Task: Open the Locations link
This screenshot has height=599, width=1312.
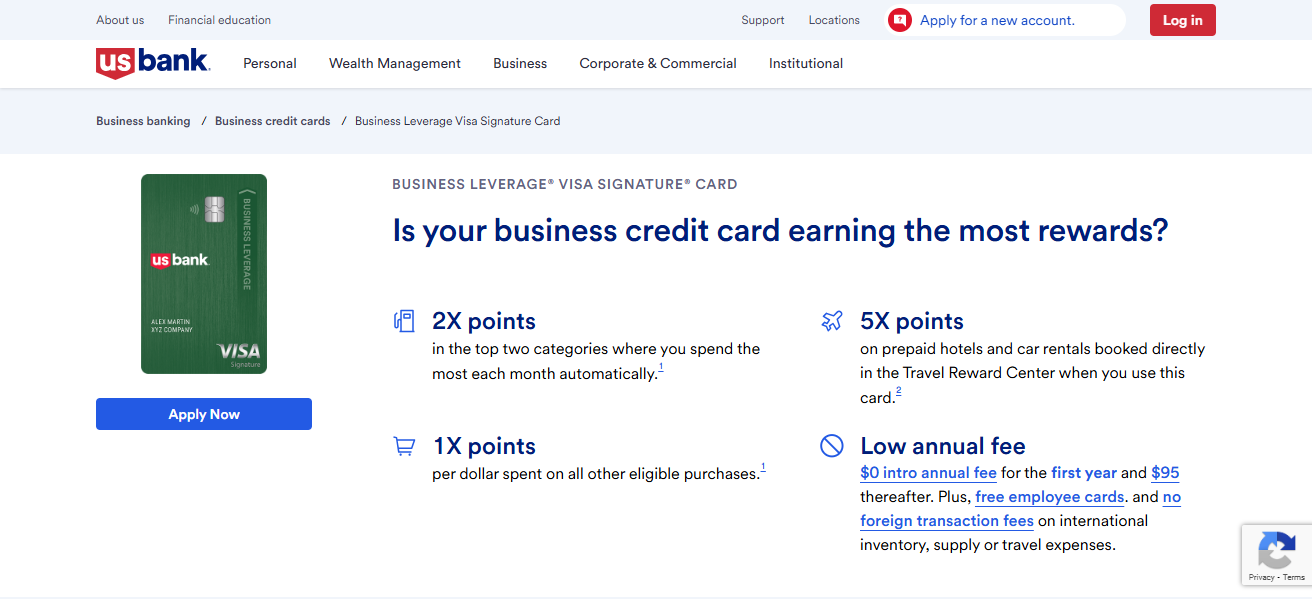Action: [834, 20]
